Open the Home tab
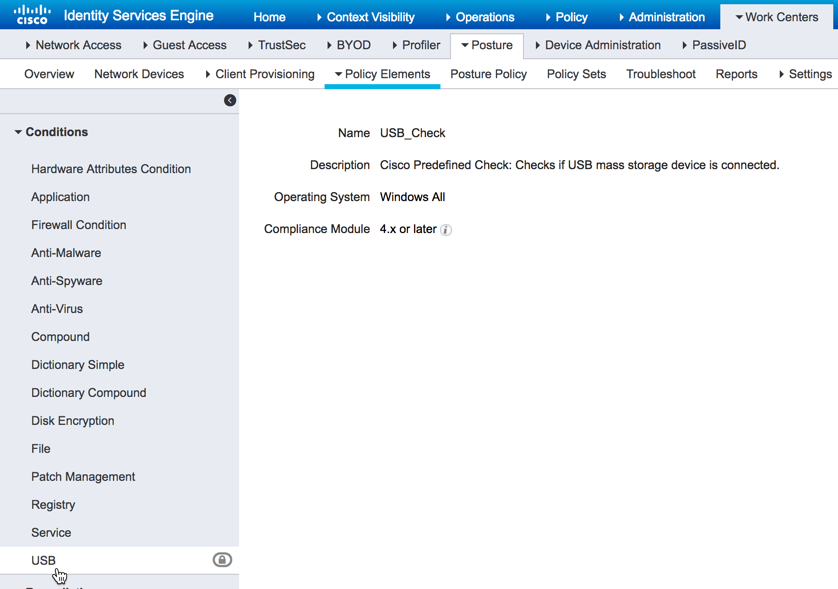 coord(269,17)
